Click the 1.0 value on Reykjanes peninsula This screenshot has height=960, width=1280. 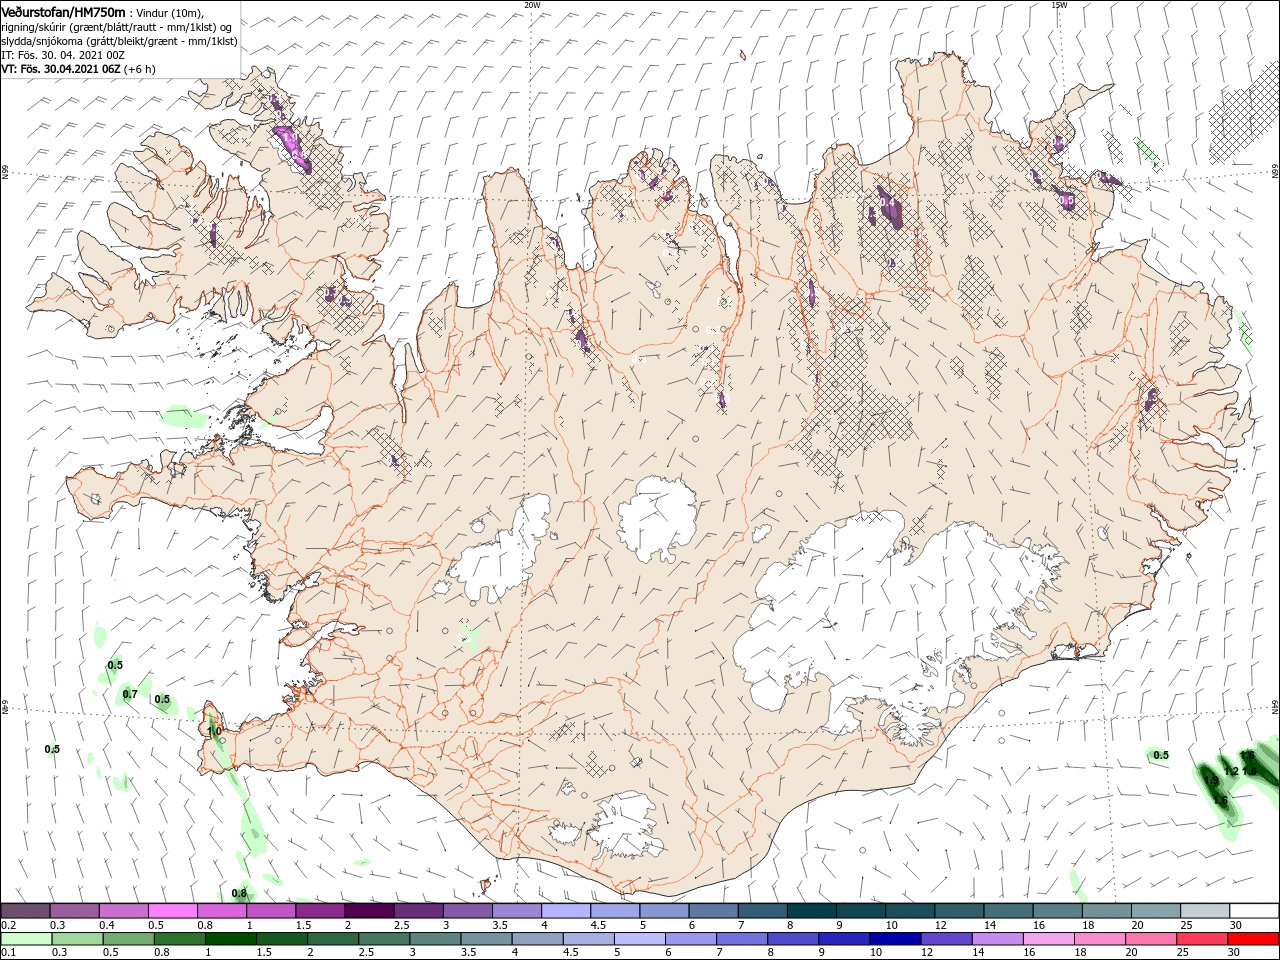click(214, 731)
